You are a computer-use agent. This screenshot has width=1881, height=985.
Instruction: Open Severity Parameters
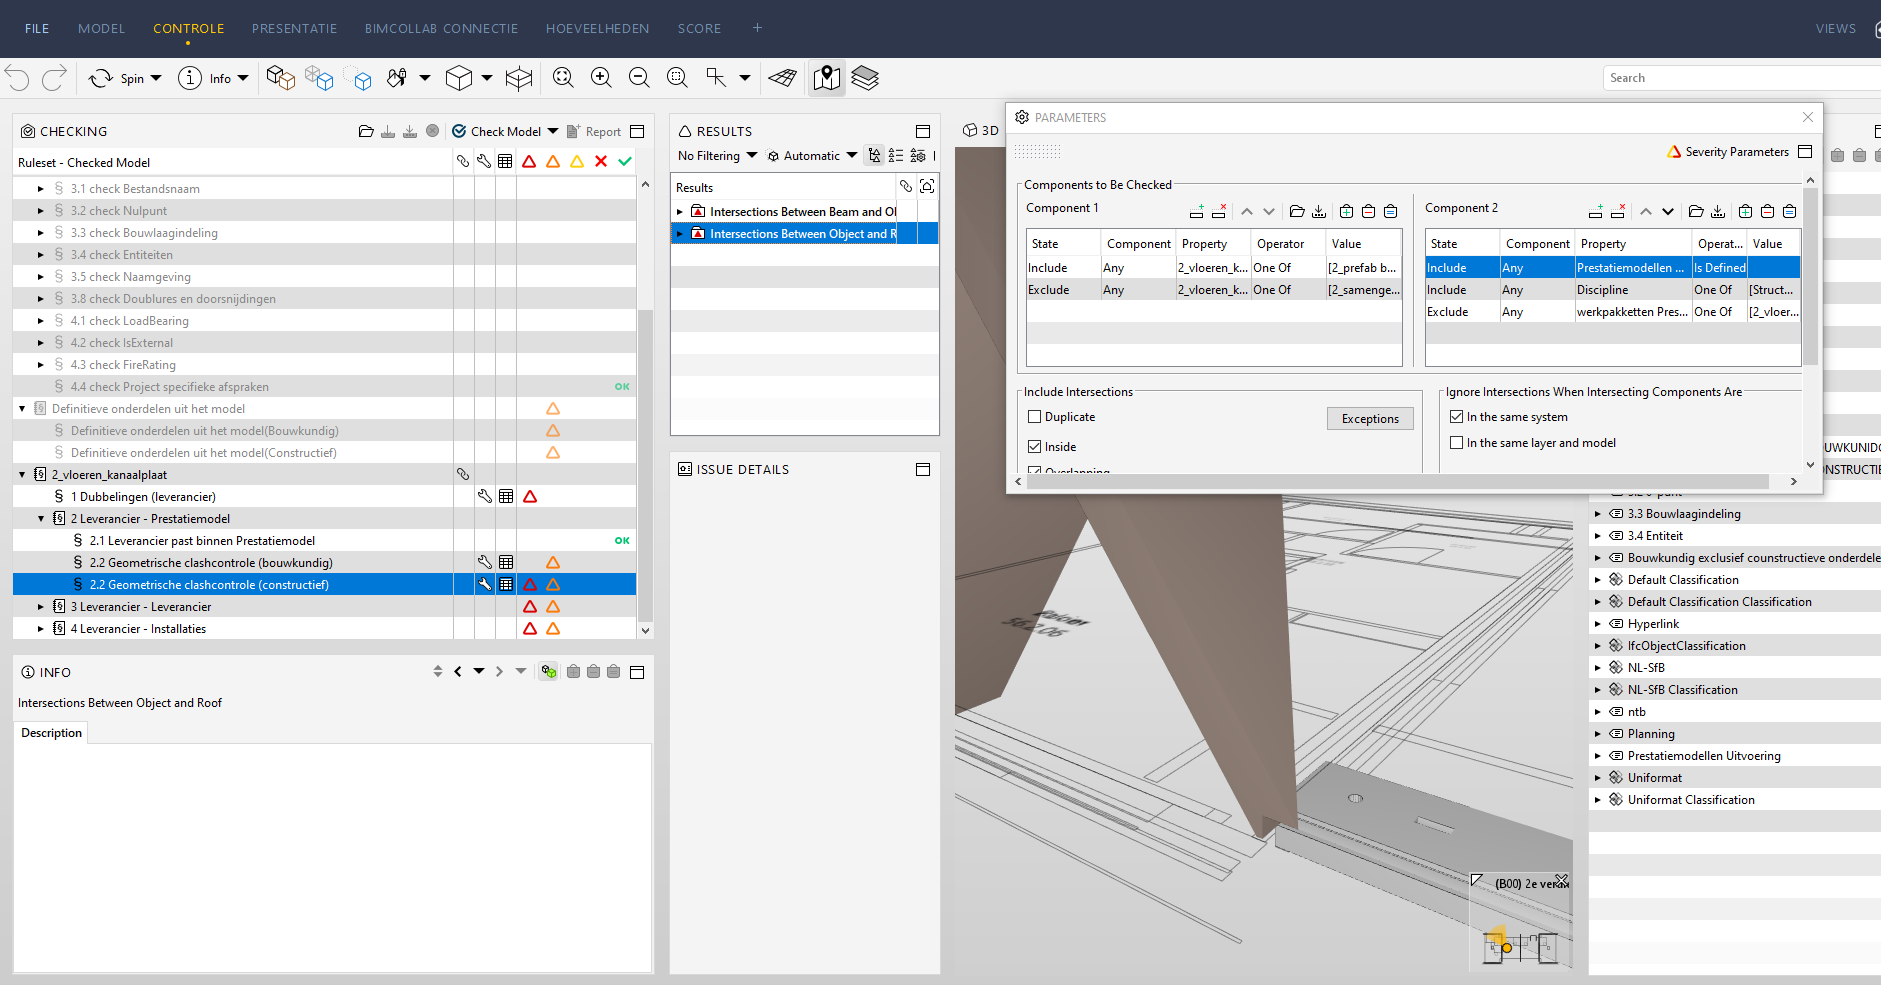coord(1728,151)
